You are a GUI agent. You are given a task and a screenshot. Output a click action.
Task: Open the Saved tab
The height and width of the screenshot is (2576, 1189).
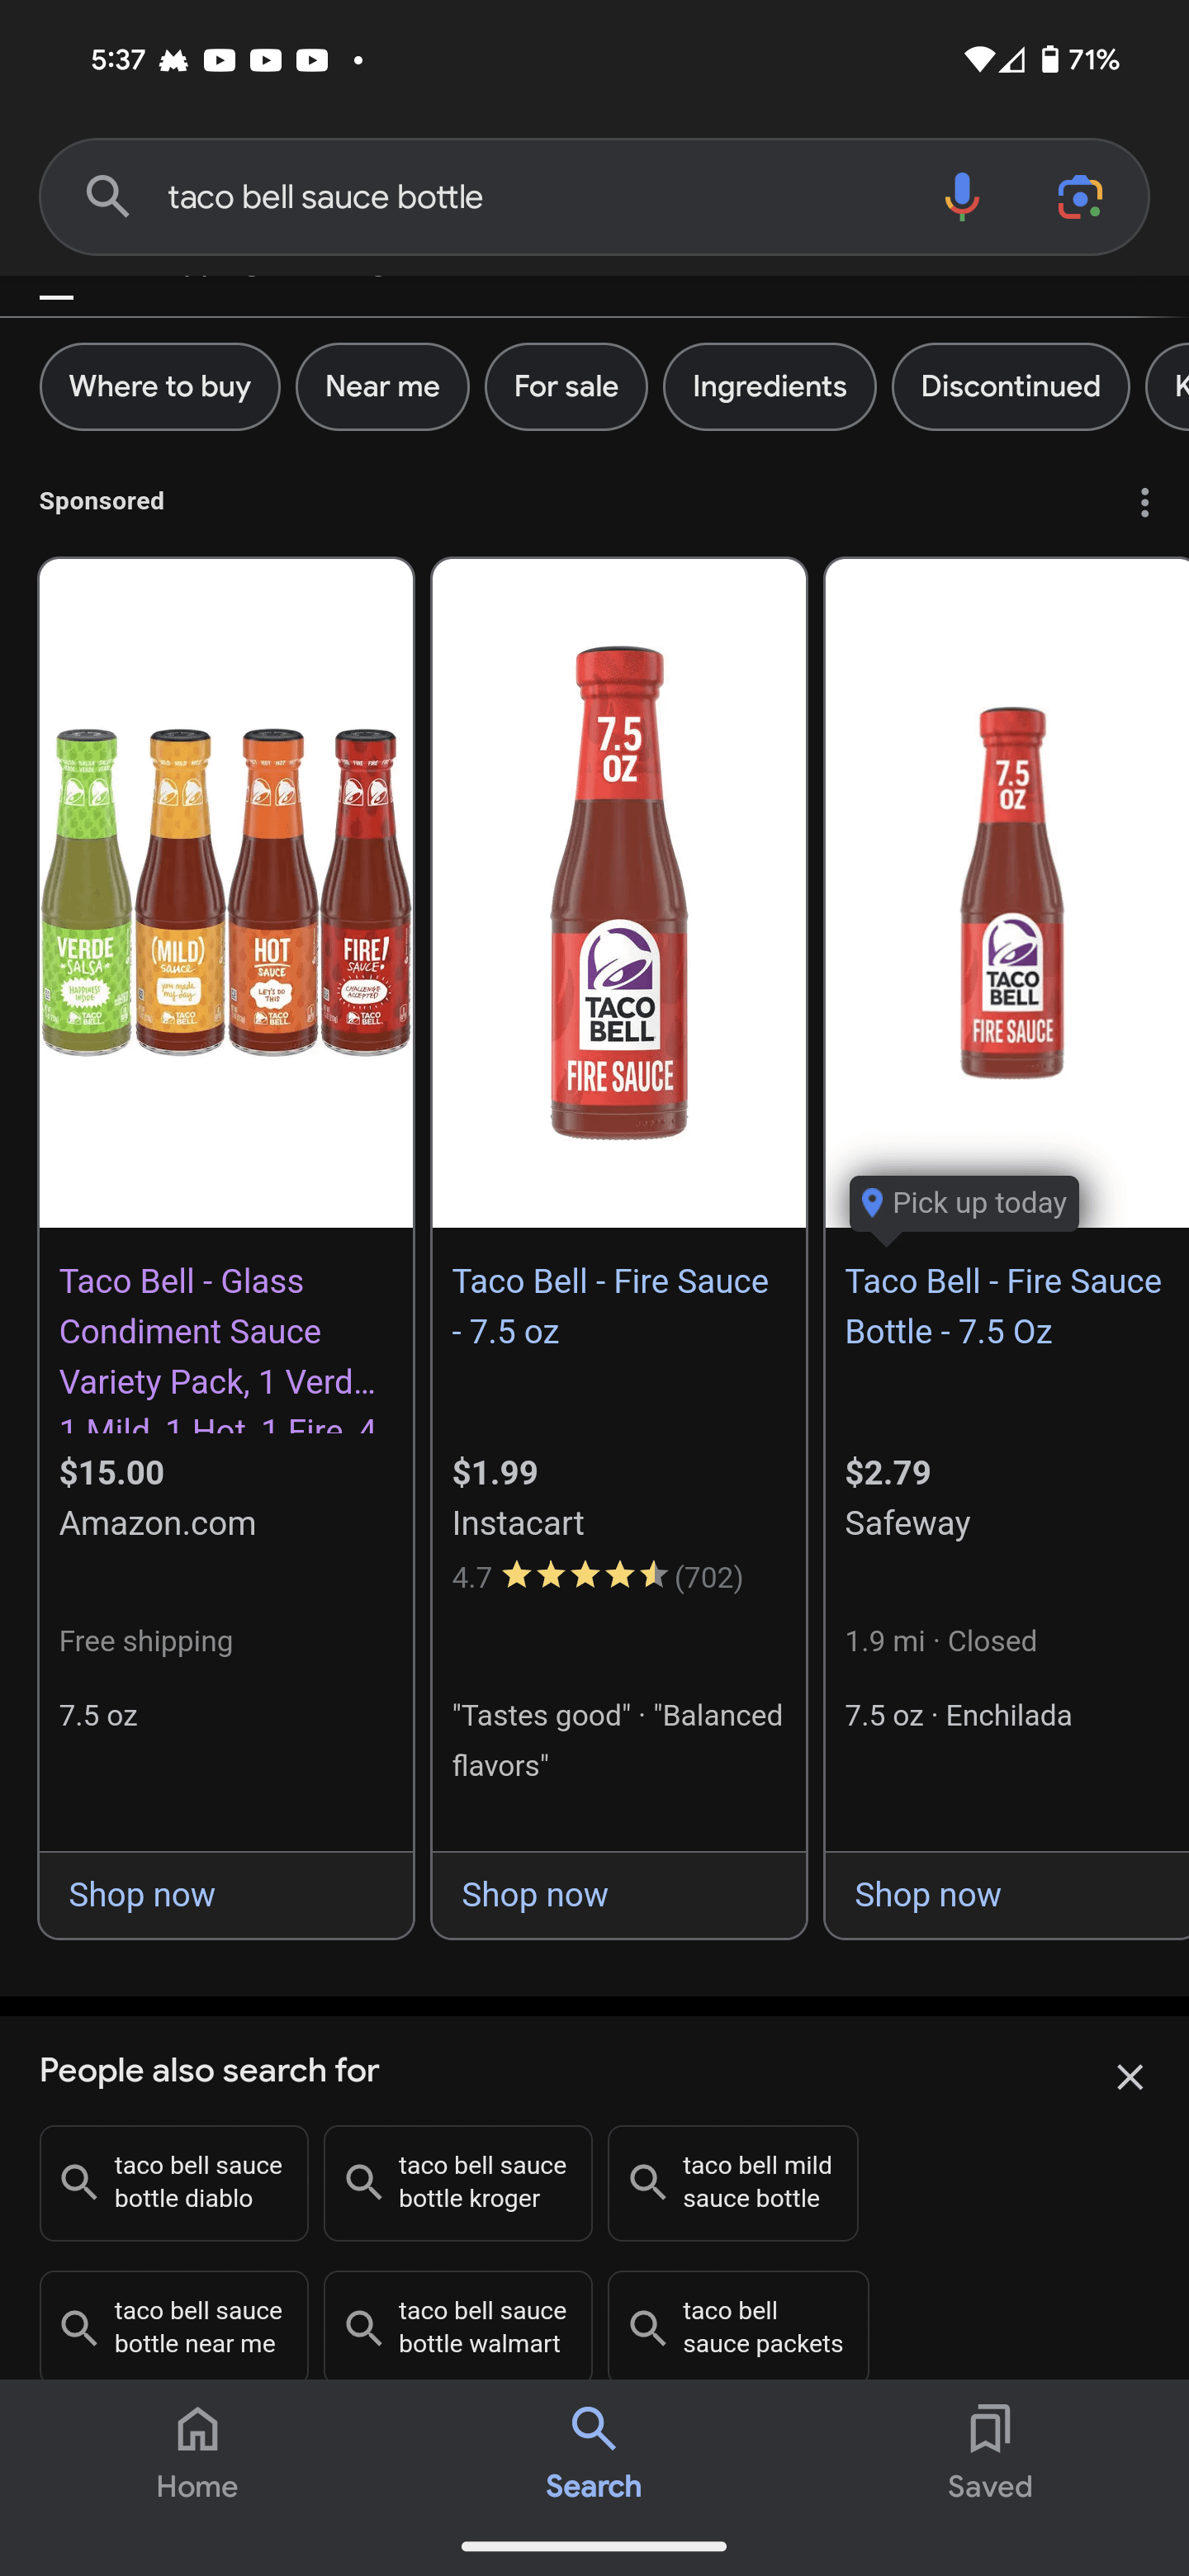coord(989,2452)
